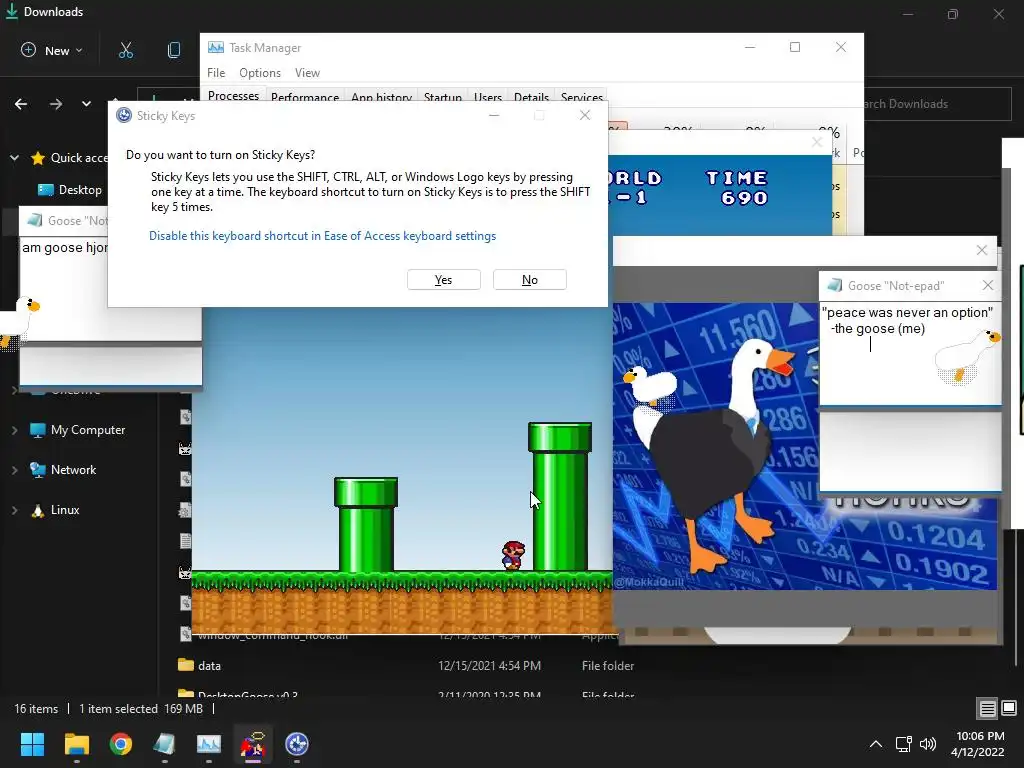Screen dimensions: 1024x768
Task: Open the File menu in Task Manager
Action: point(216,72)
